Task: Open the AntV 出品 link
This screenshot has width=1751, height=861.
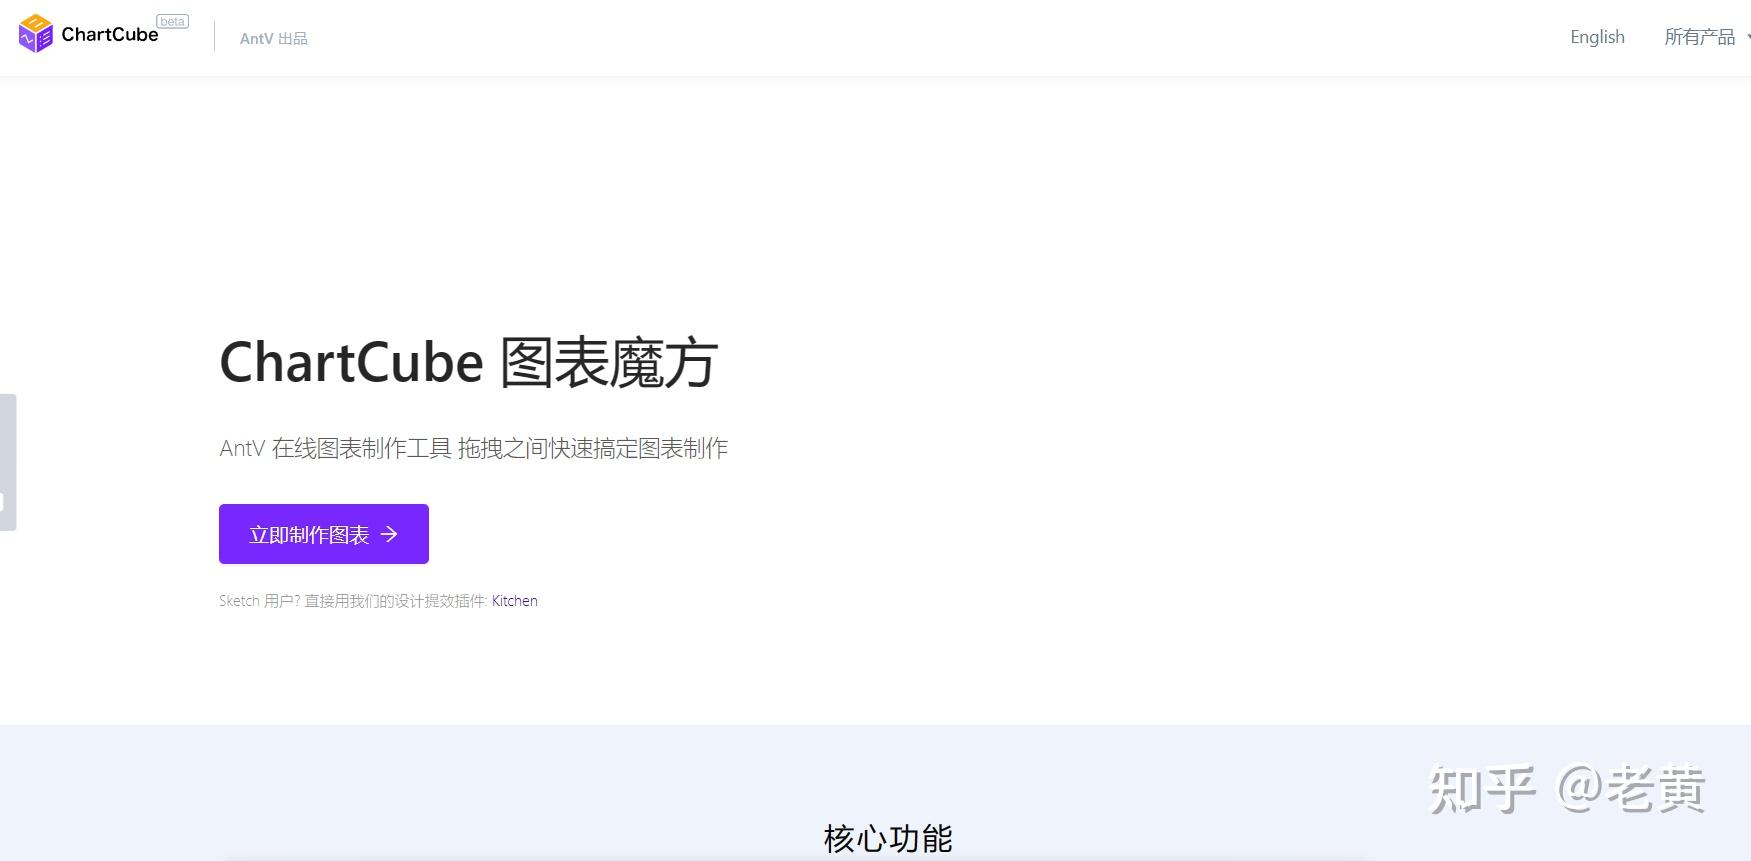Action: [x=273, y=38]
